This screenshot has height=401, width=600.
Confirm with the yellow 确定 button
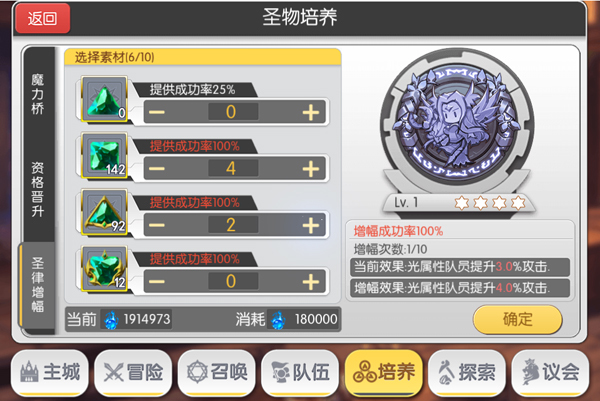click(x=517, y=319)
